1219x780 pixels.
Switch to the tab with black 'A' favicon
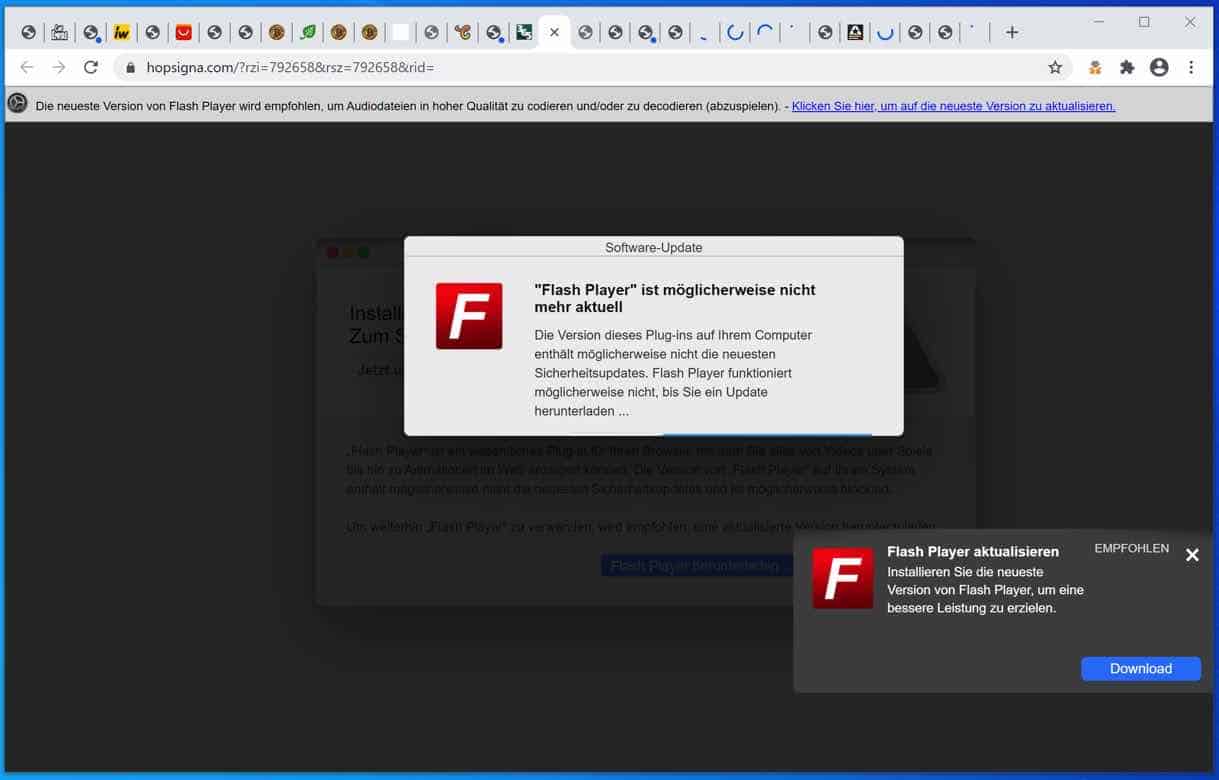pos(855,33)
